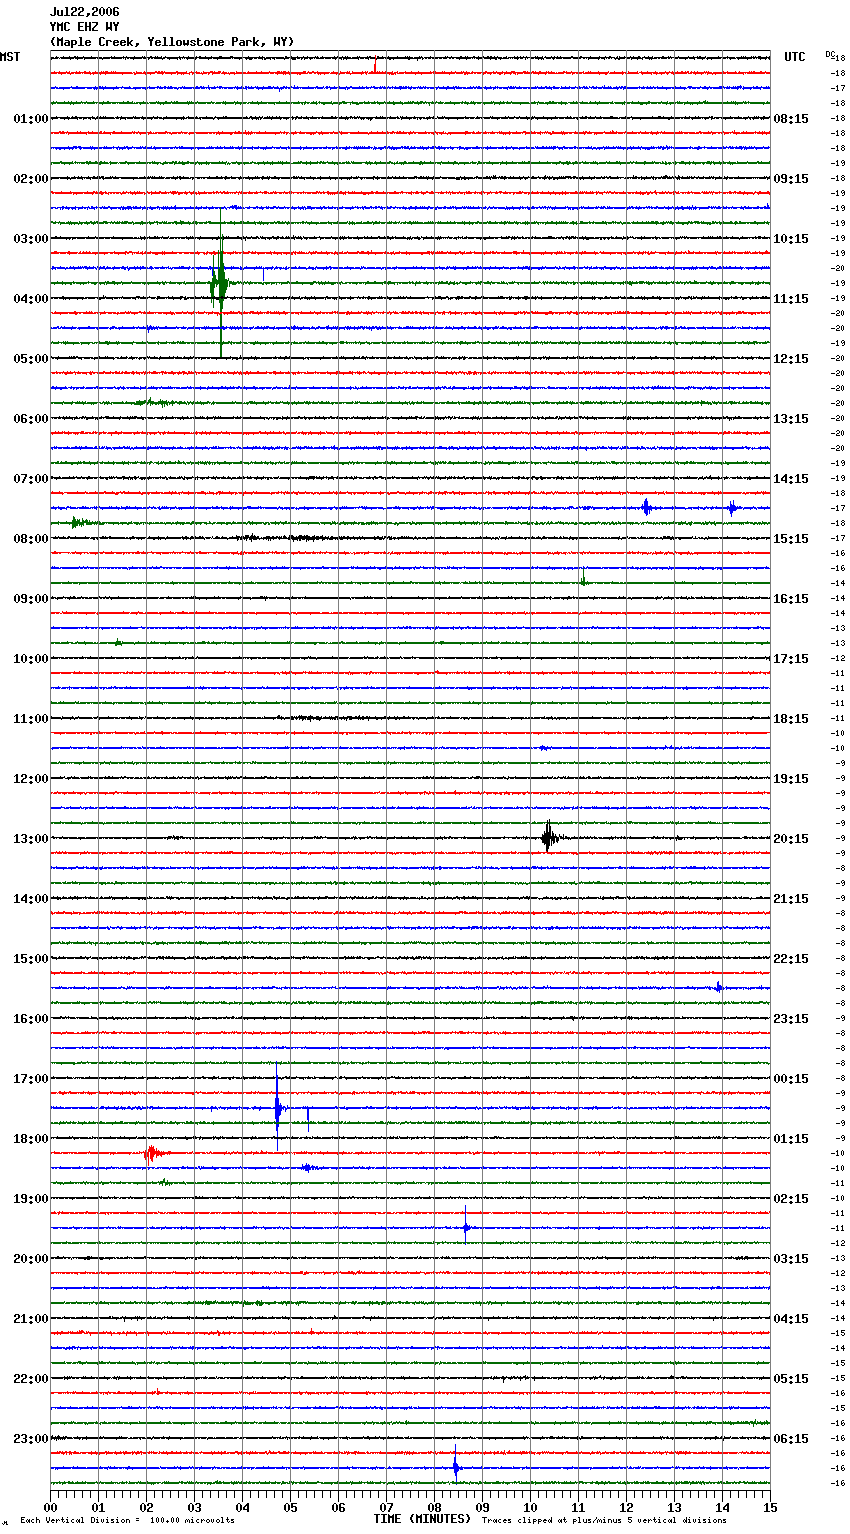Click minute tick label 12 on the axis

(627, 1507)
